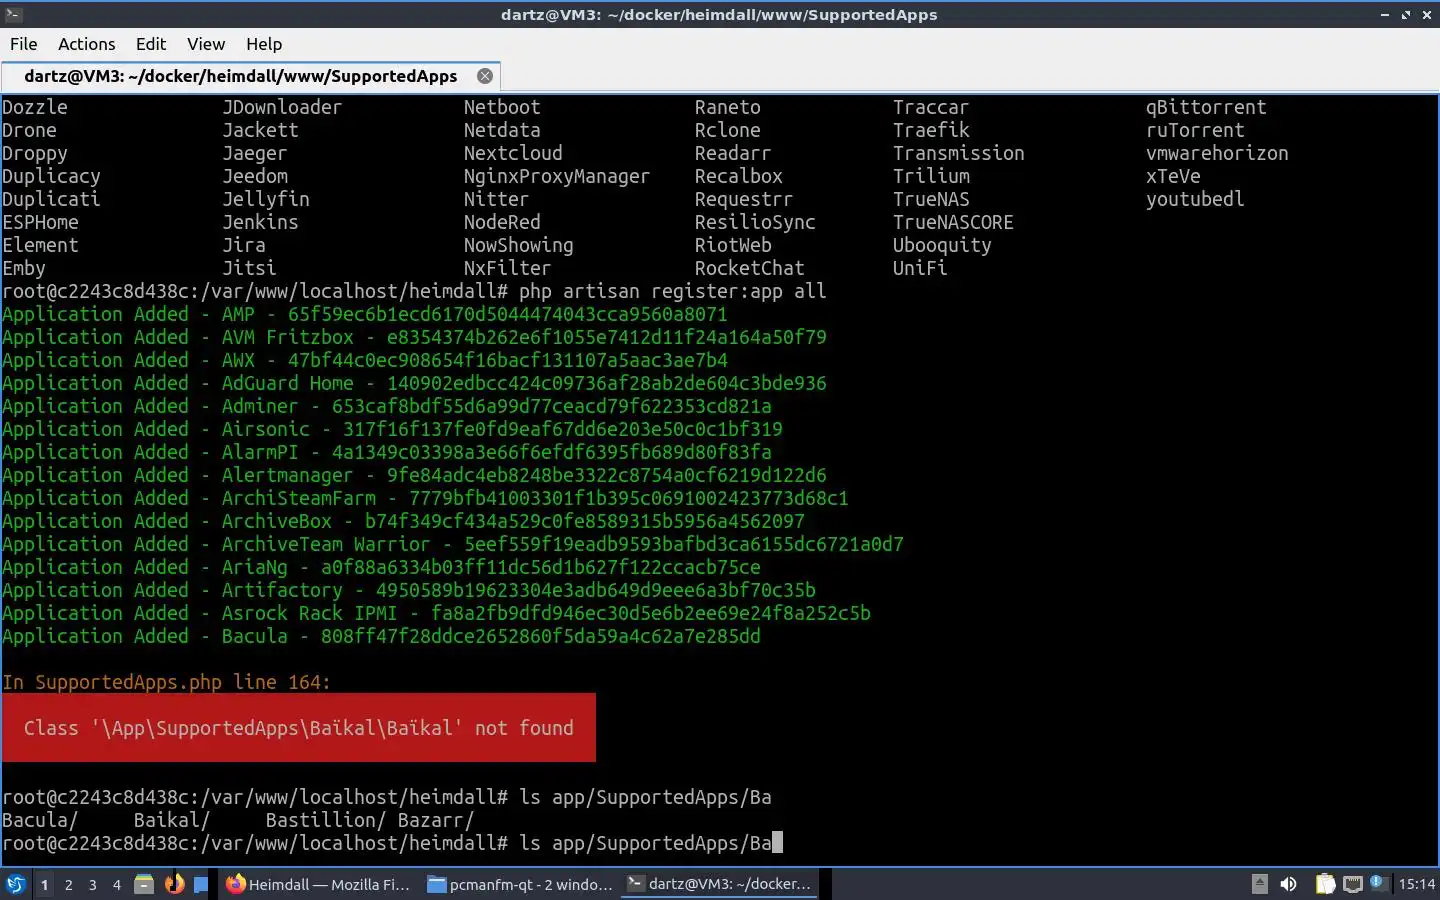This screenshot has height=900, width=1440.
Task: Click 'Transmission' in the app listing
Action: click(959, 153)
